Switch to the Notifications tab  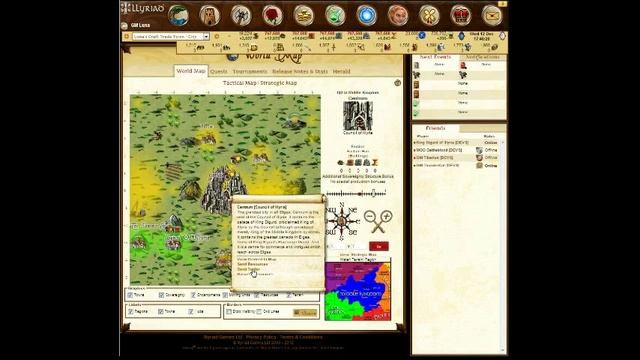tap(483, 58)
